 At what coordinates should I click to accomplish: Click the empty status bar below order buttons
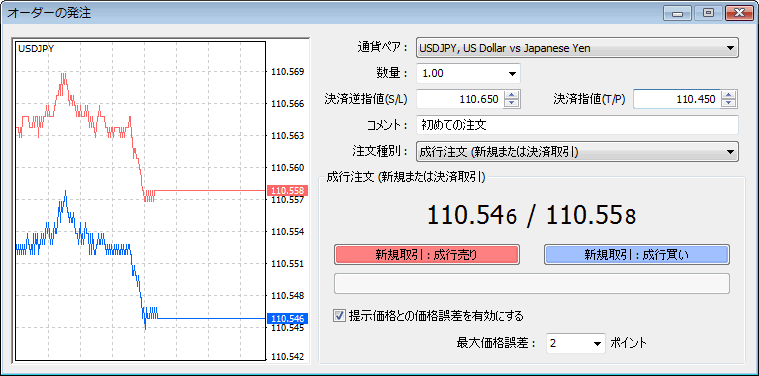click(531, 284)
